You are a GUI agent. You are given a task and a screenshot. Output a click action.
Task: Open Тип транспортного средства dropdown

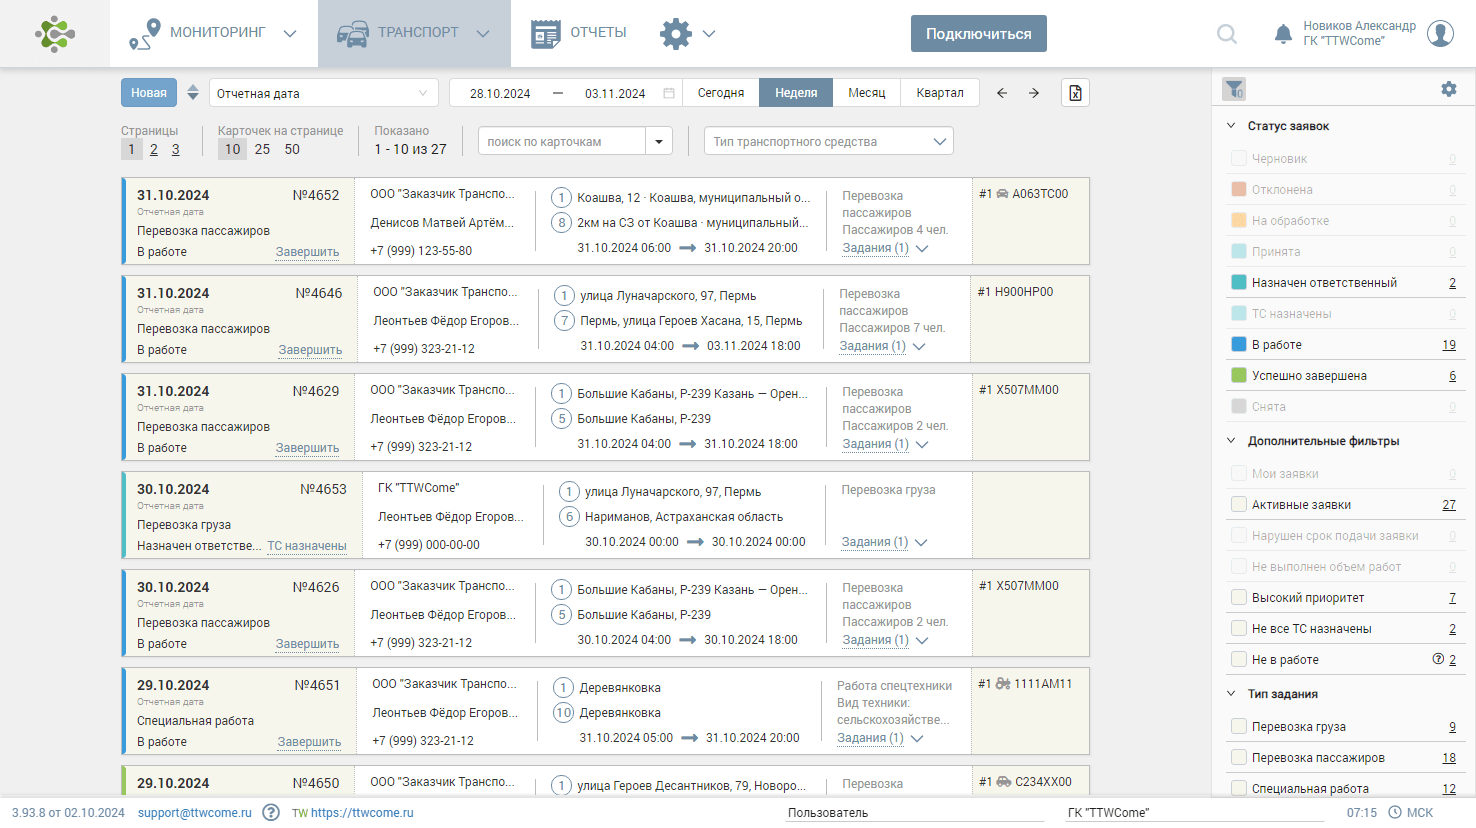tap(828, 141)
